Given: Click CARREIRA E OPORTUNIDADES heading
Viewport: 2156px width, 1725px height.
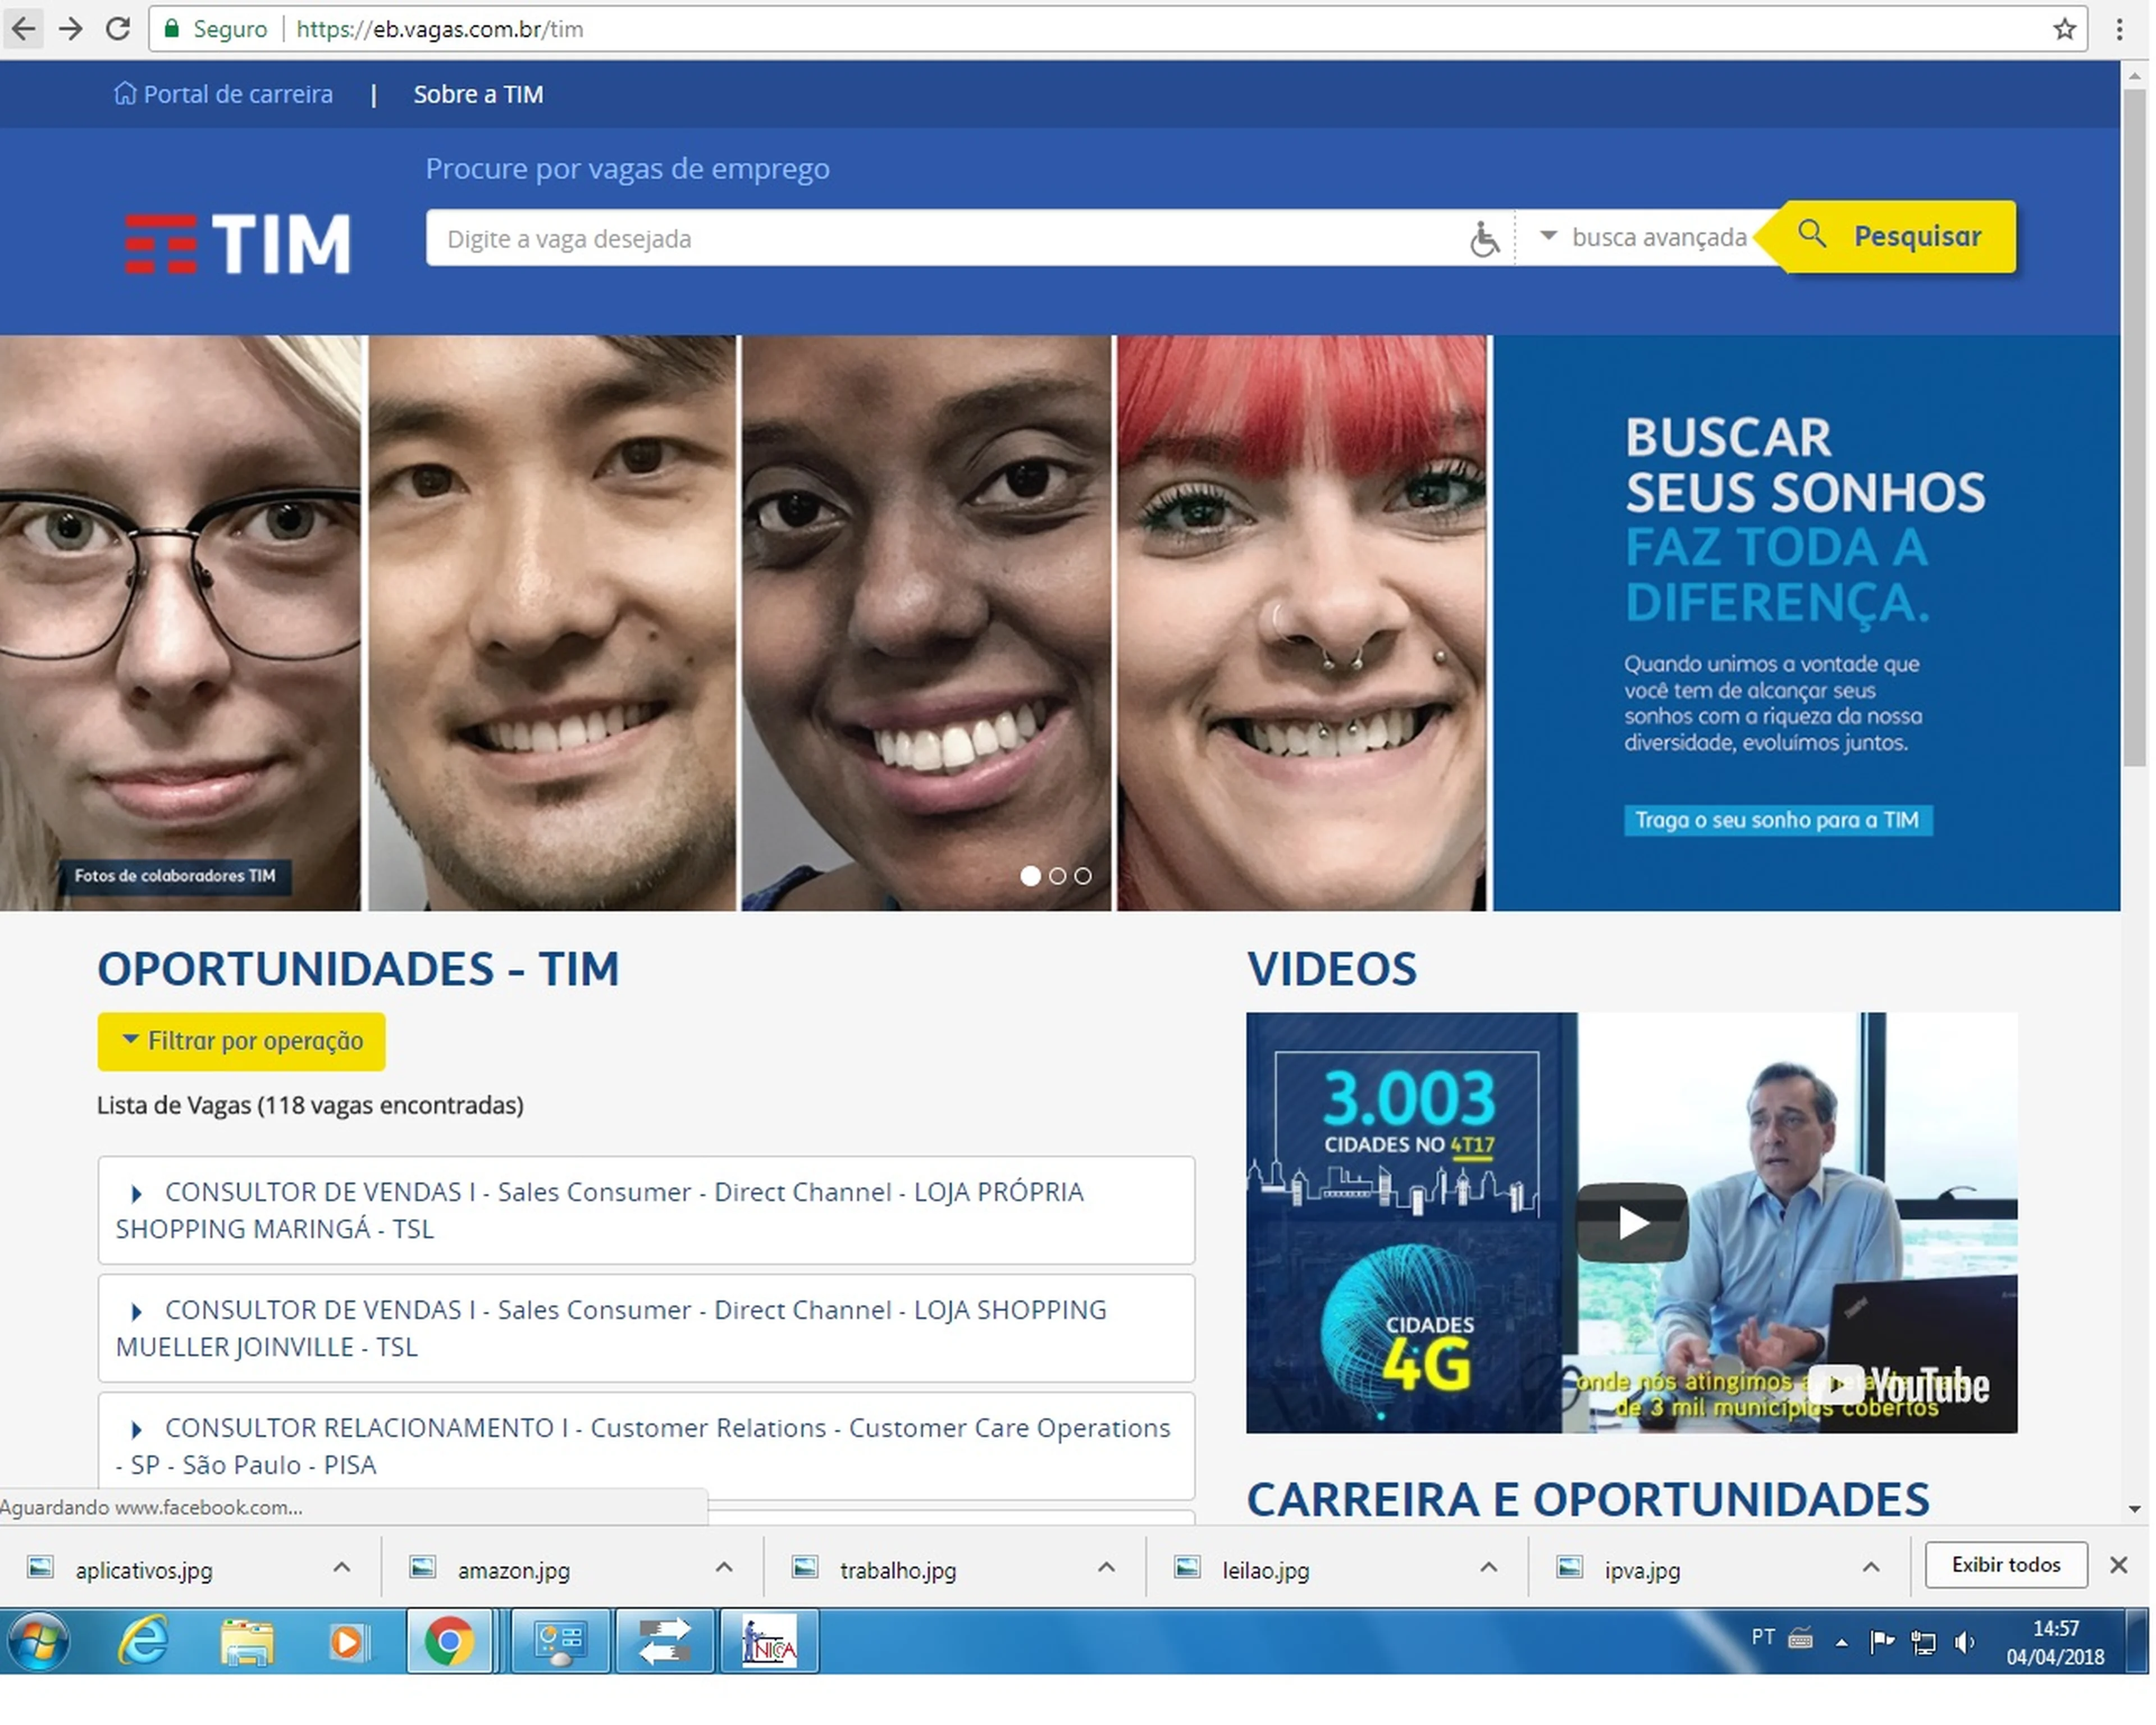Looking at the screenshot, I should (x=1588, y=1500).
